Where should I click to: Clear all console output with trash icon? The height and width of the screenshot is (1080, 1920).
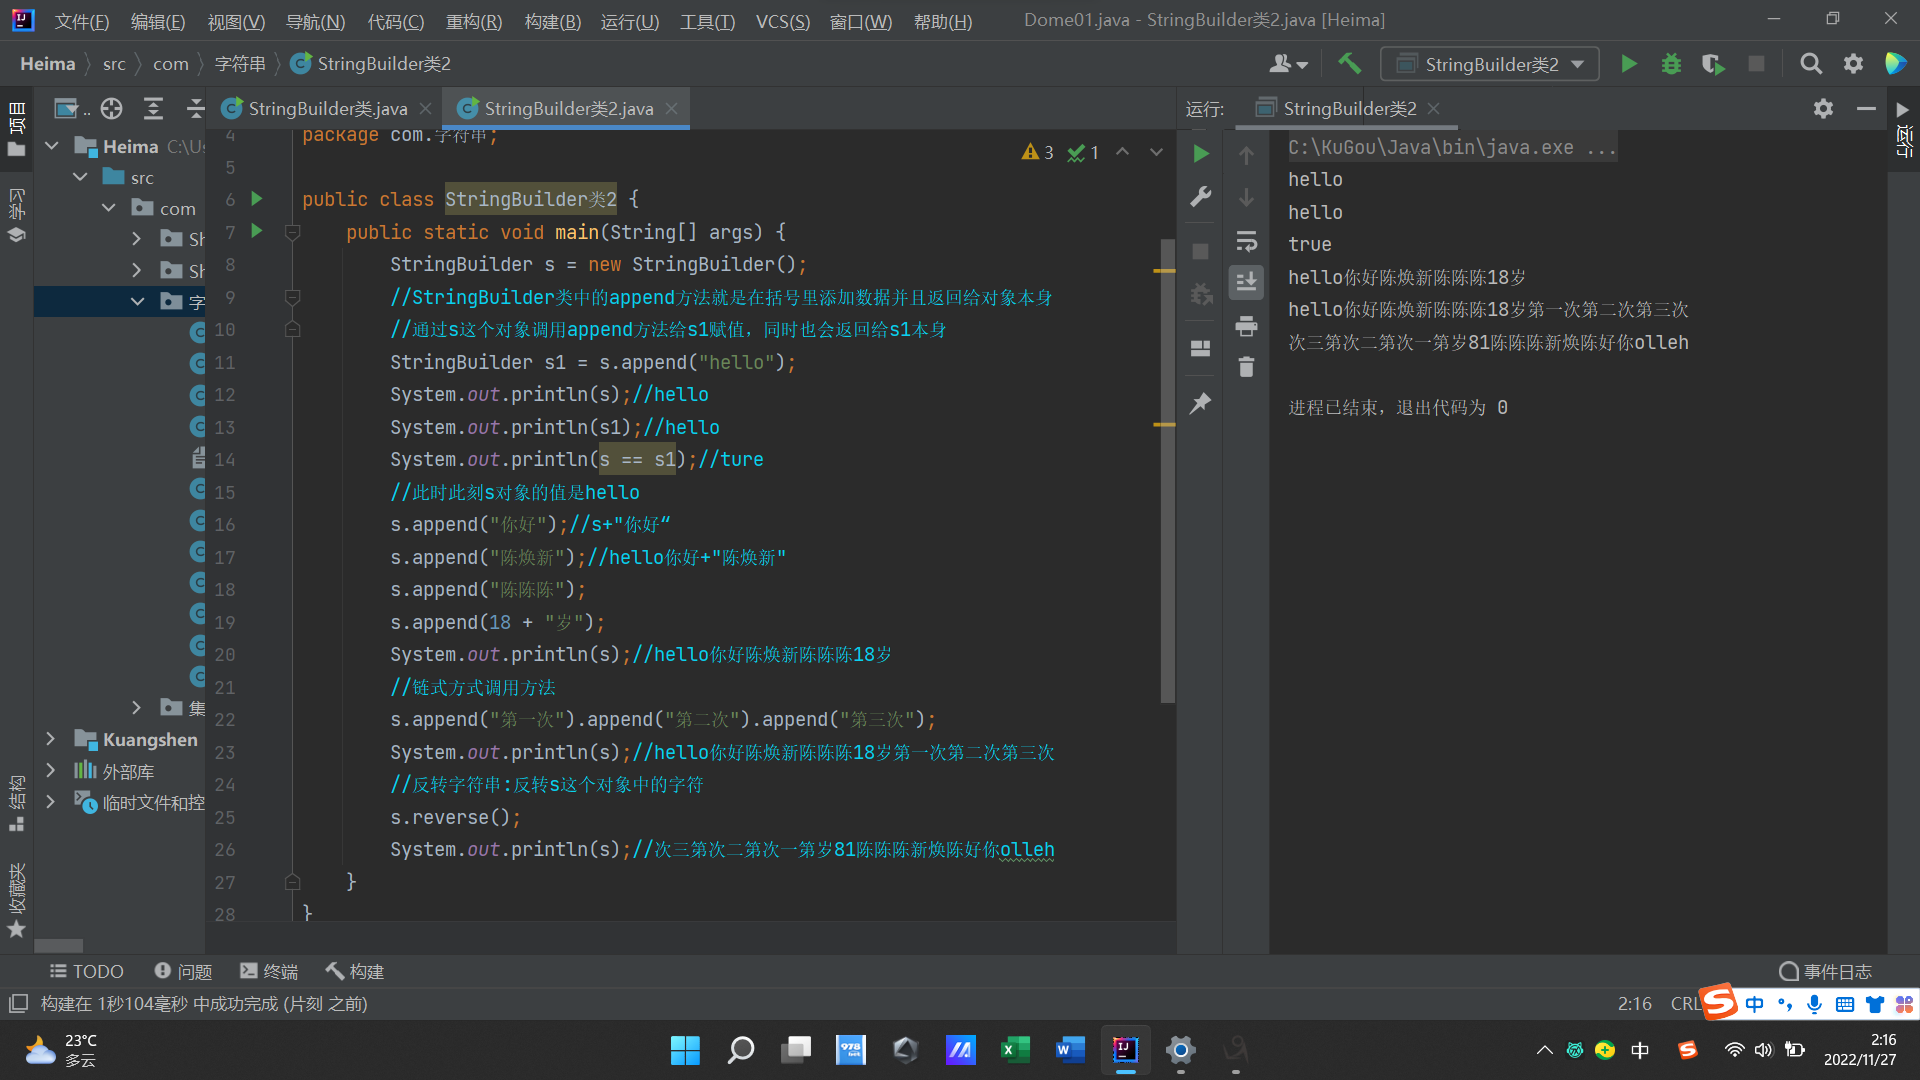(1246, 367)
